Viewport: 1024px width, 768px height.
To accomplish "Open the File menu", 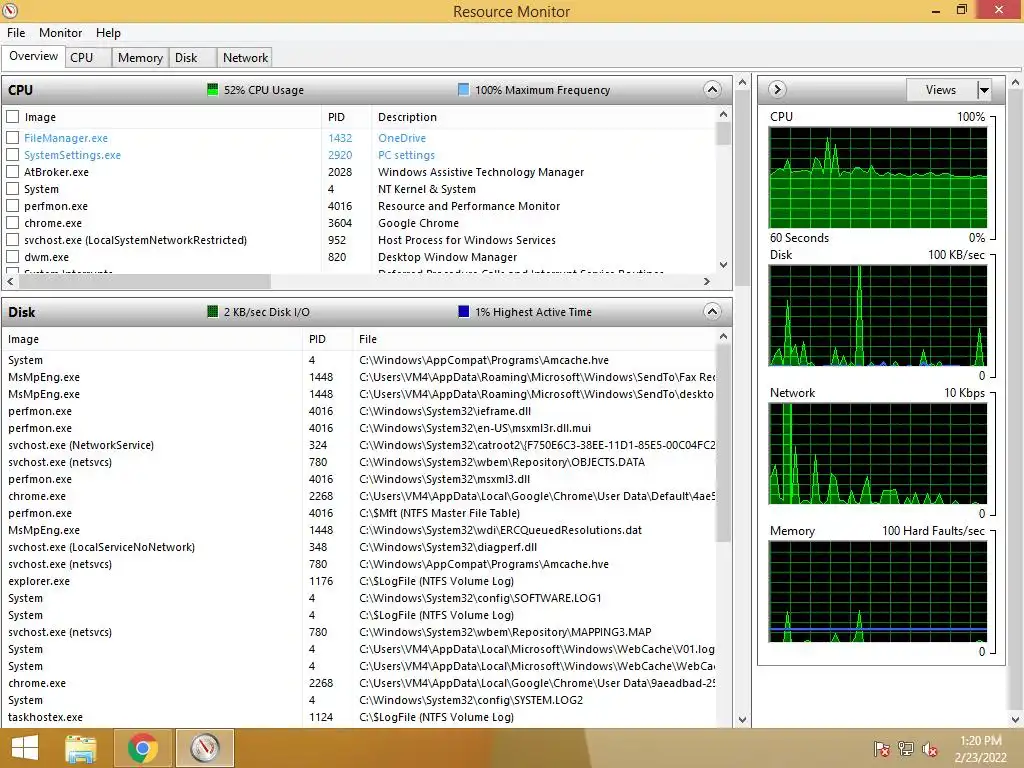I will (16, 33).
